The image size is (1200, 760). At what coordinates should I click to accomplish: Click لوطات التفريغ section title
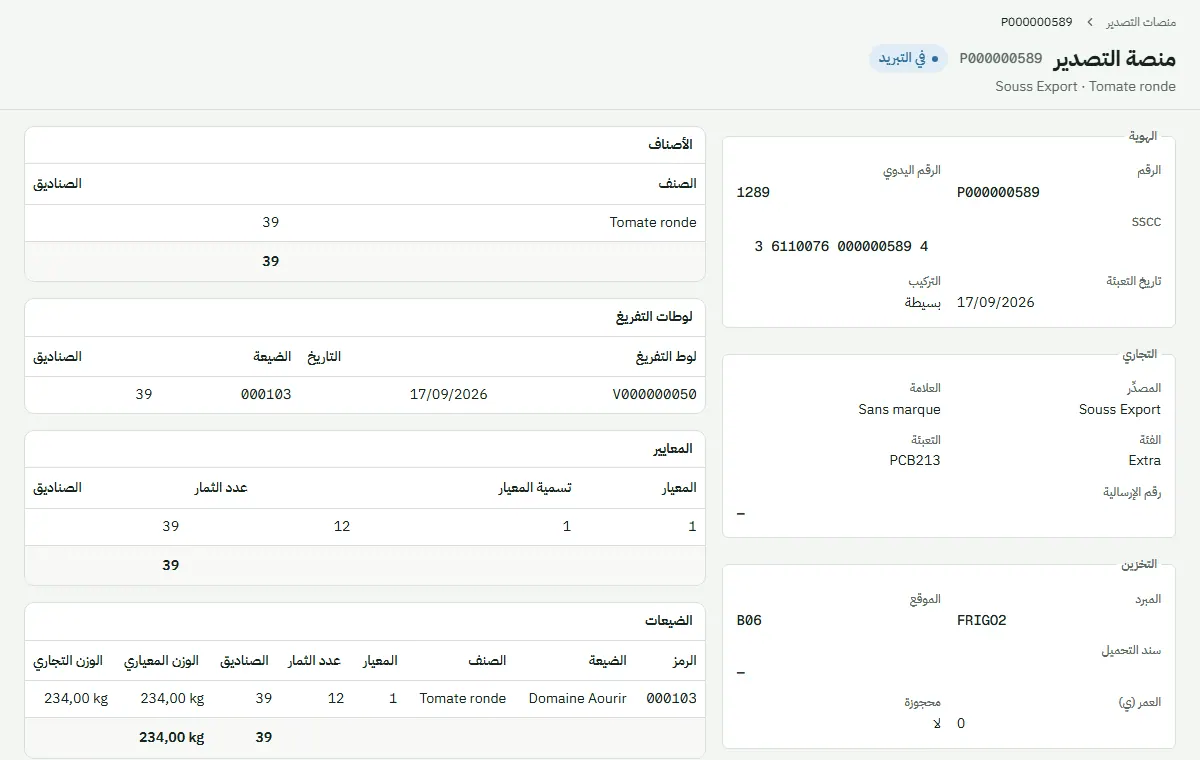pos(654,317)
